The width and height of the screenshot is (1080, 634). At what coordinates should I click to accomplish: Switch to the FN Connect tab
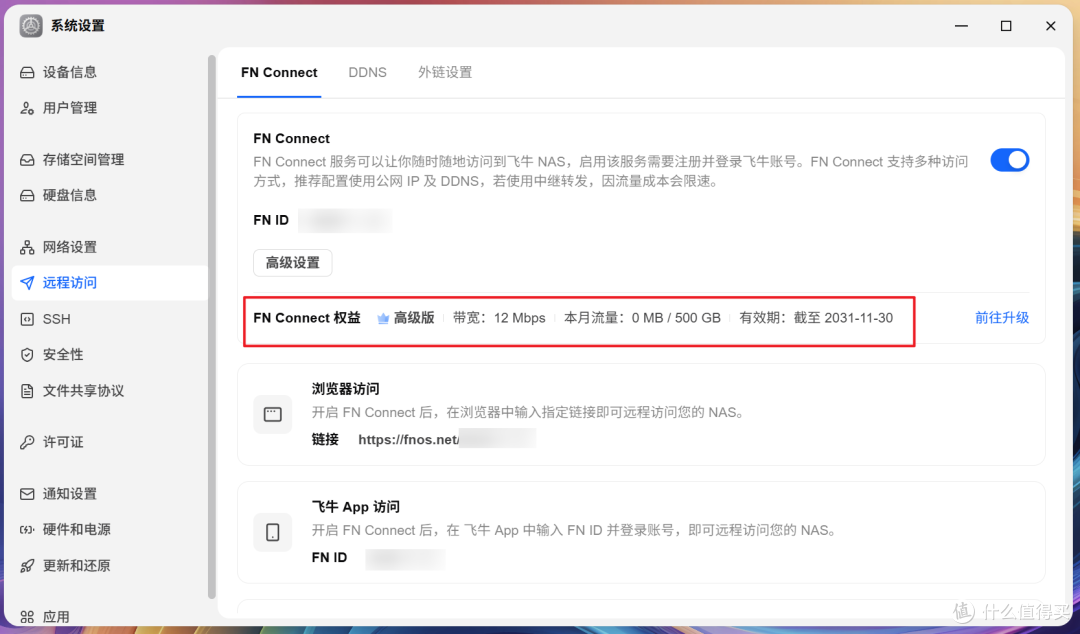(279, 72)
